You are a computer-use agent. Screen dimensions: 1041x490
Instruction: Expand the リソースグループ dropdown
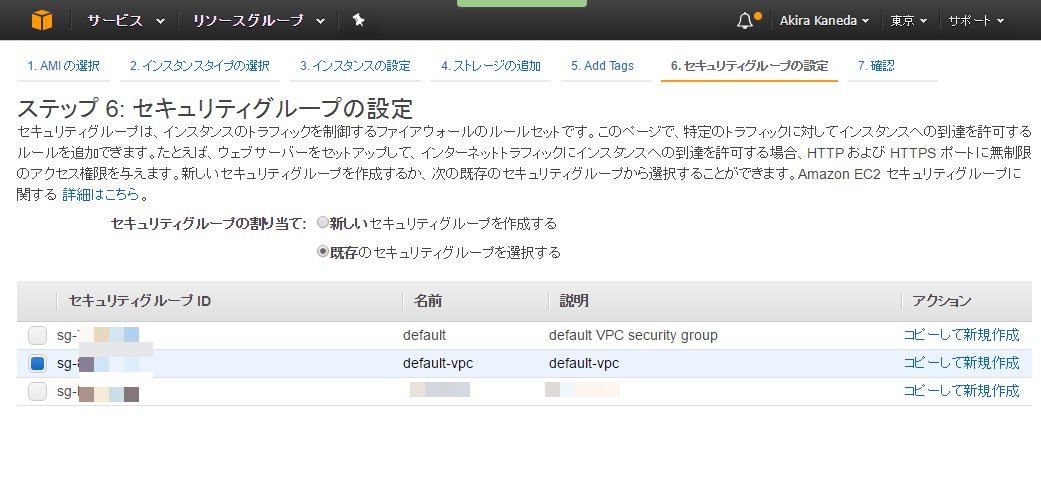pyautogui.click(x=259, y=20)
